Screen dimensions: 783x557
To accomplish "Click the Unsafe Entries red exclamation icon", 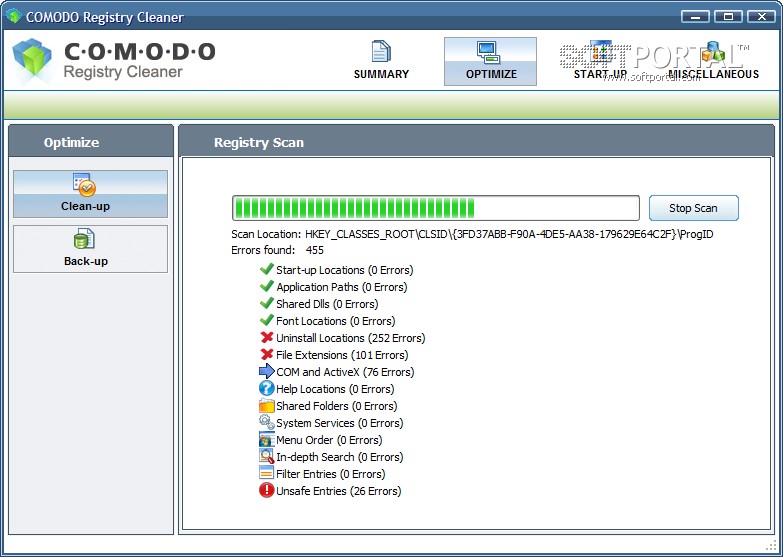I will (x=267, y=490).
